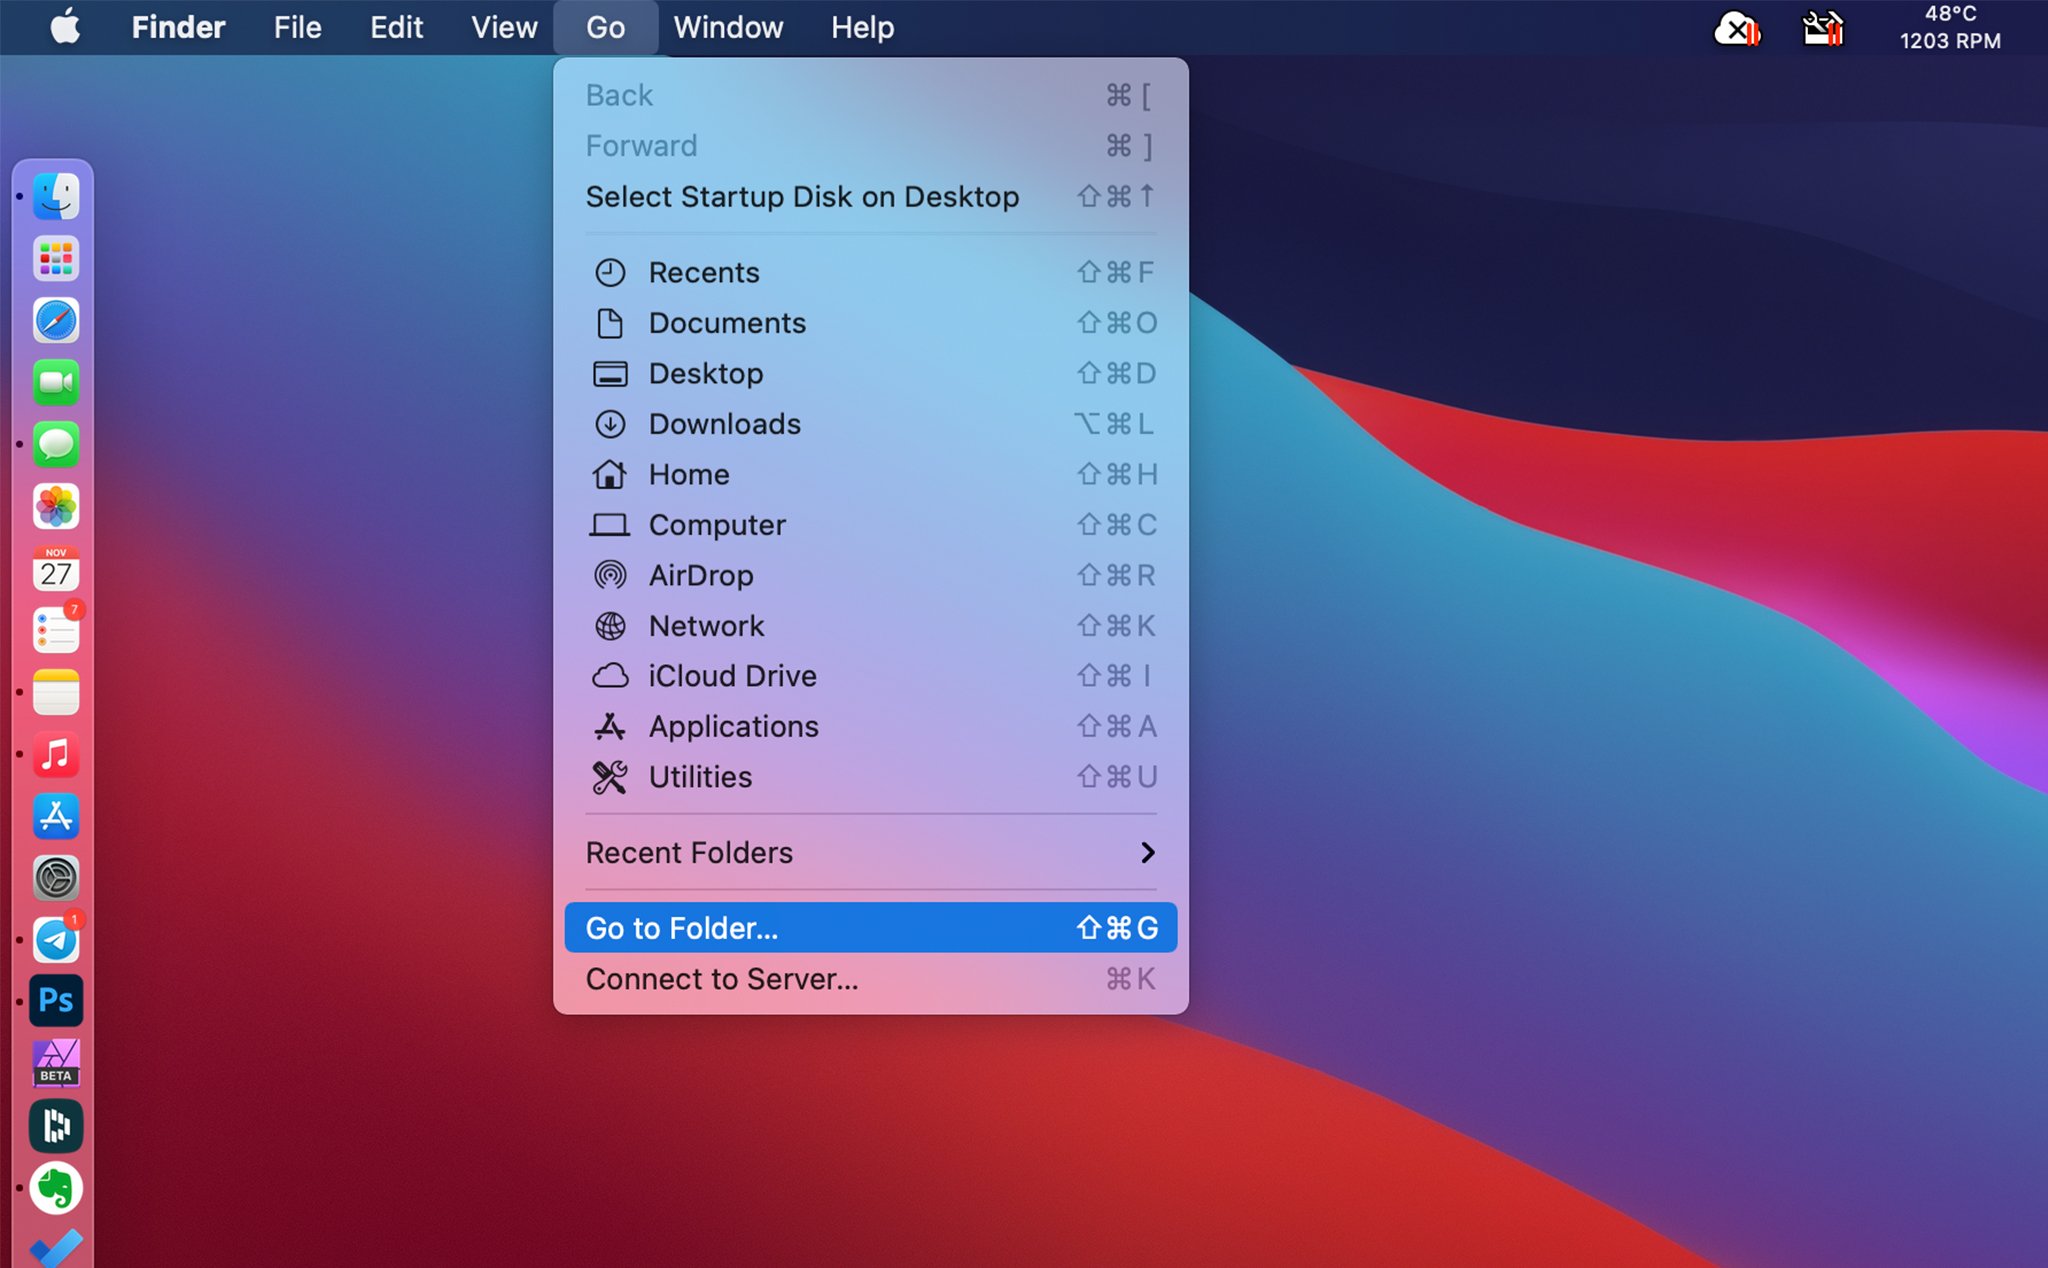Open the Music app icon
2048x1268 pixels.
pyautogui.click(x=56, y=755)
